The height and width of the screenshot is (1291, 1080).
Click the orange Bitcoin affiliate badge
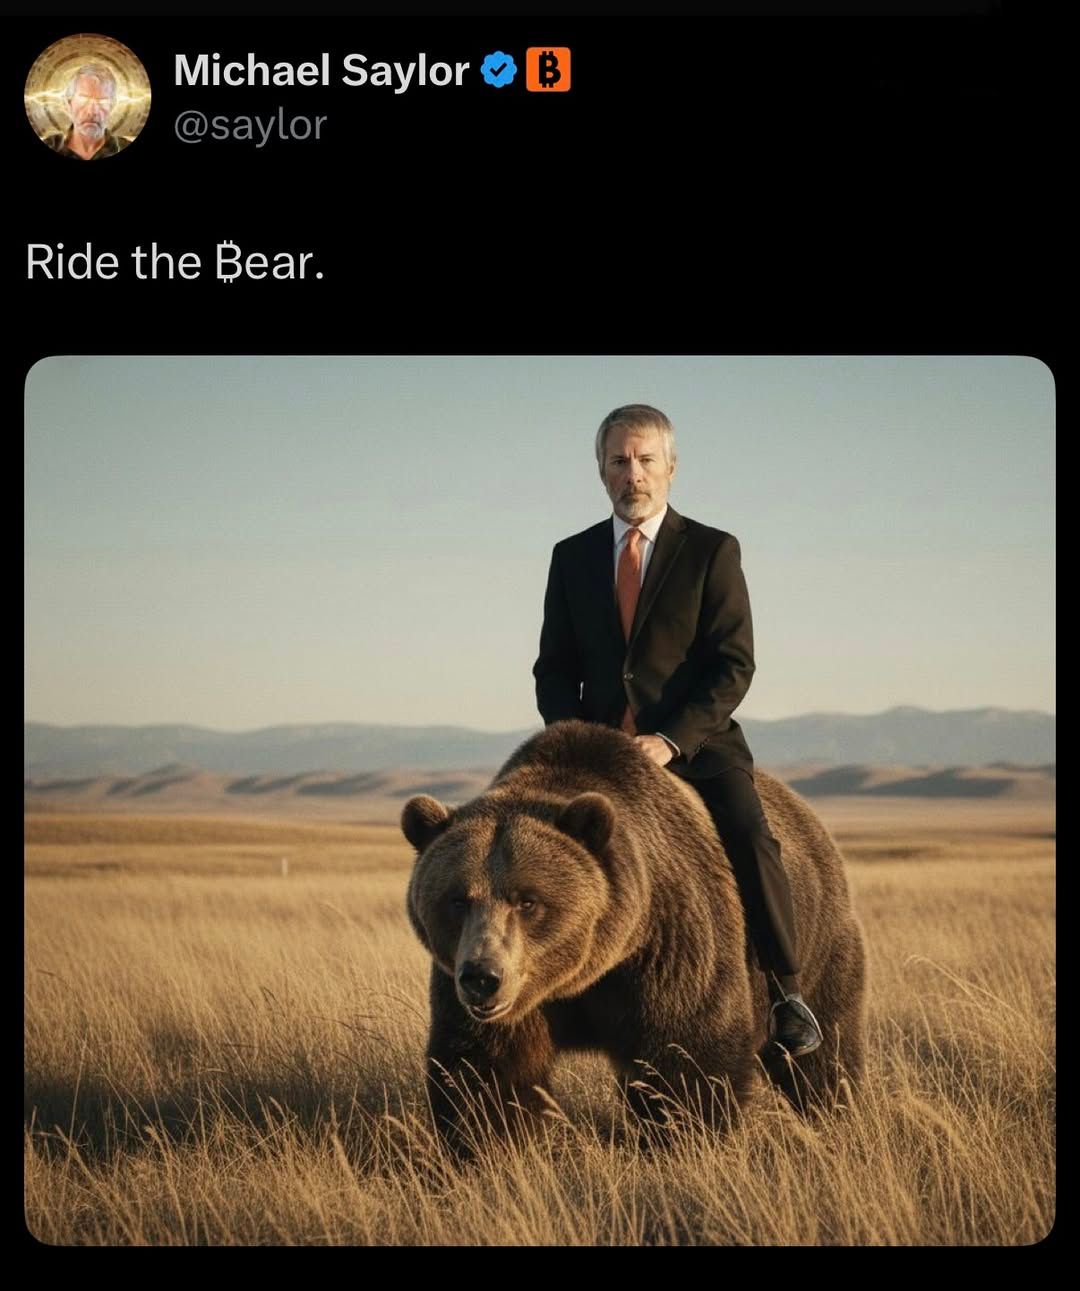pyautogui.click(x=547, y=70)
